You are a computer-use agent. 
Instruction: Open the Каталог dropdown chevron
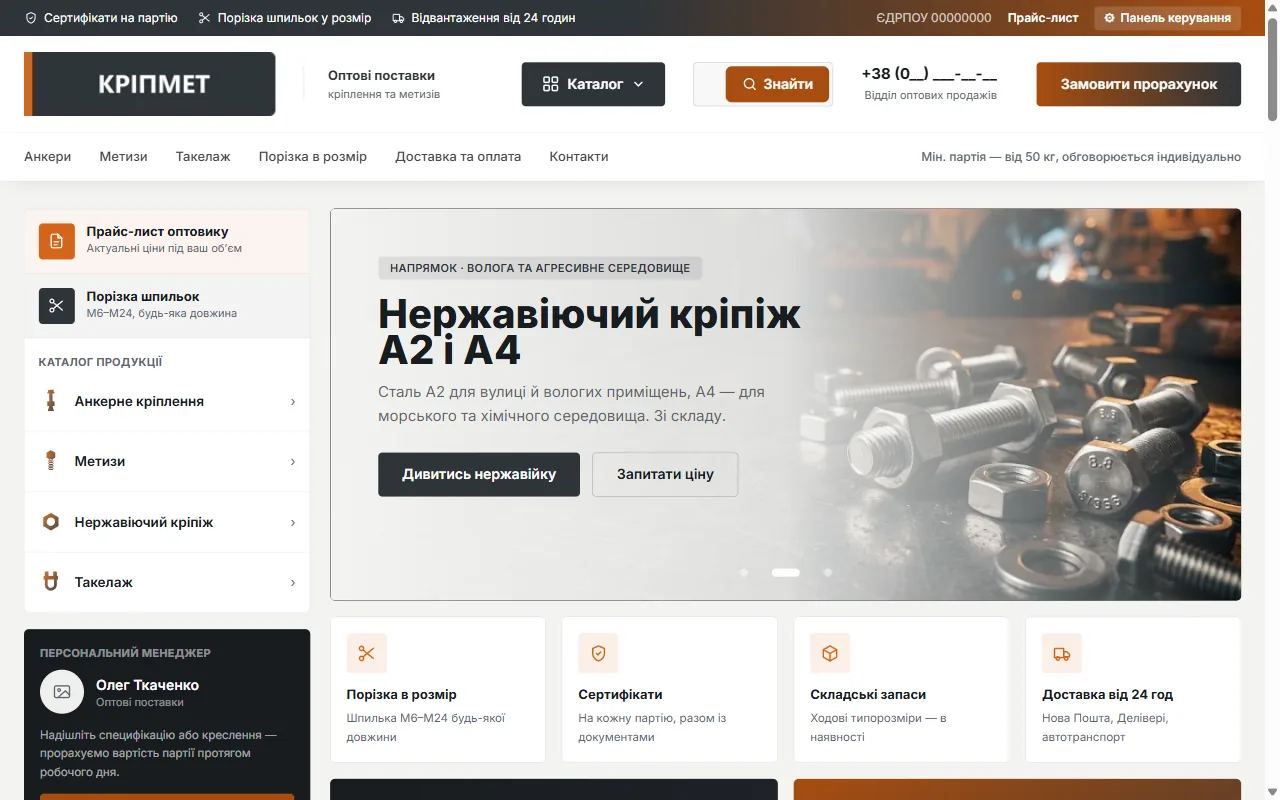pyautogui.click(x=639, y=84)
